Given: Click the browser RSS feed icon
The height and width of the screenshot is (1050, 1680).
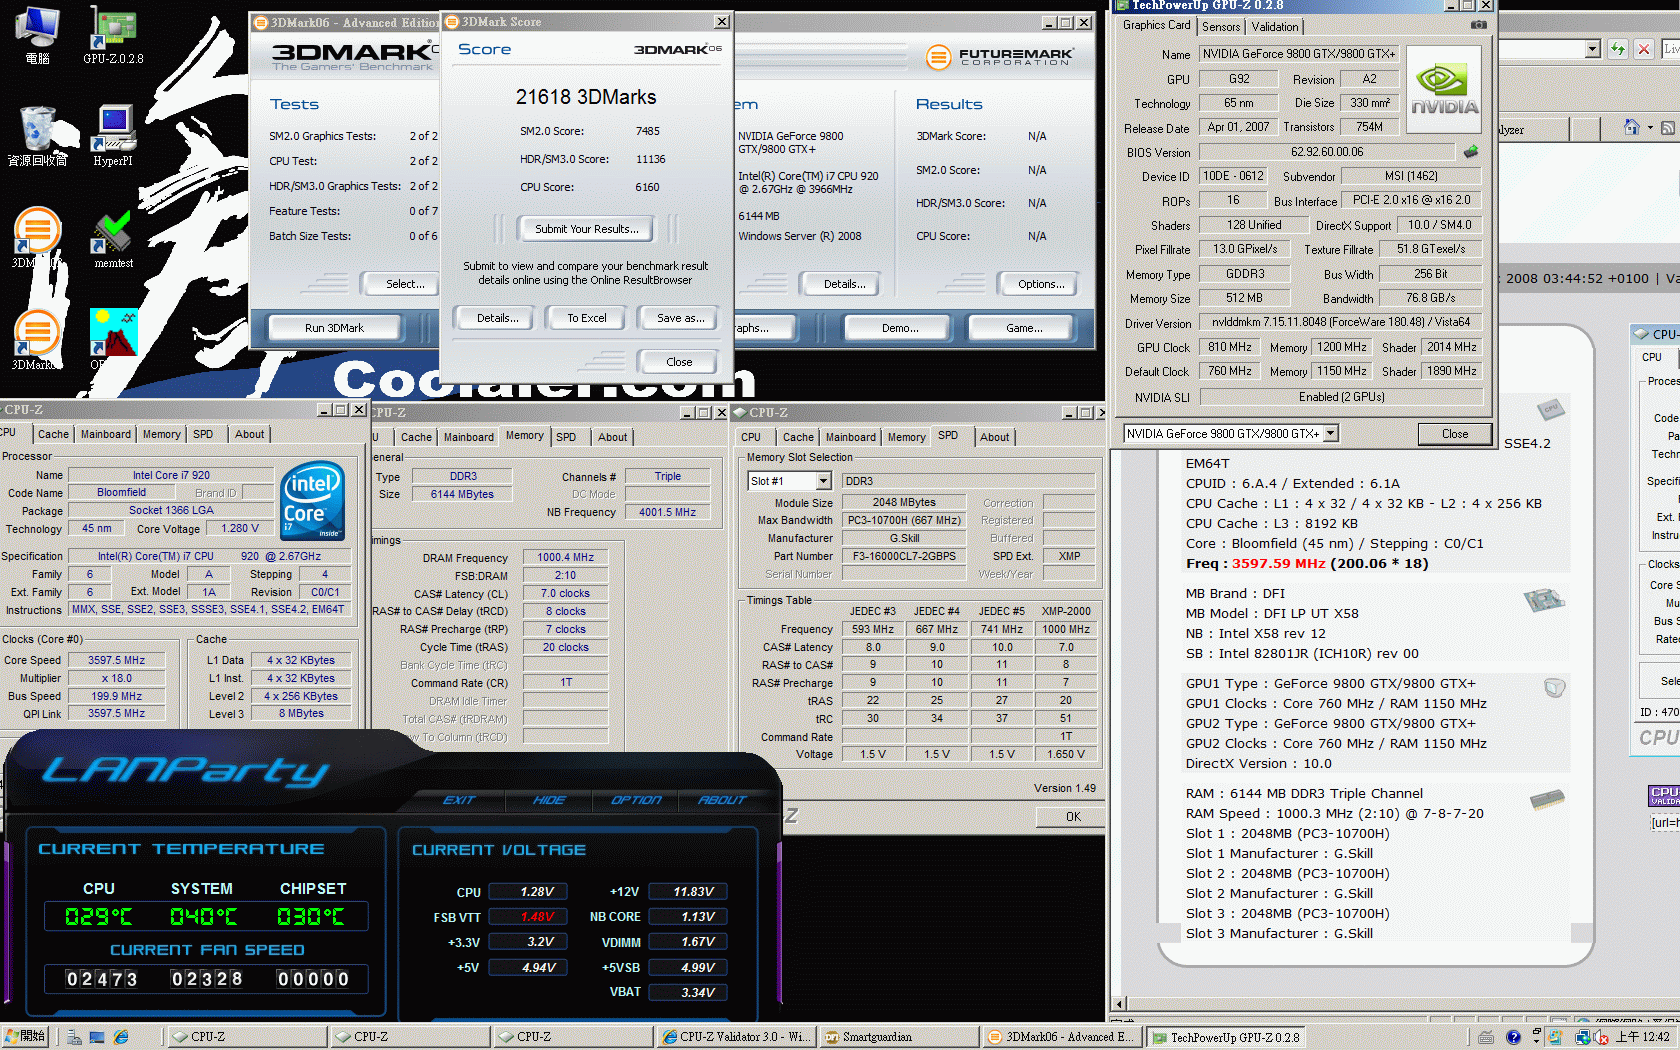Looking at the screenshot, I should 1668,128.
